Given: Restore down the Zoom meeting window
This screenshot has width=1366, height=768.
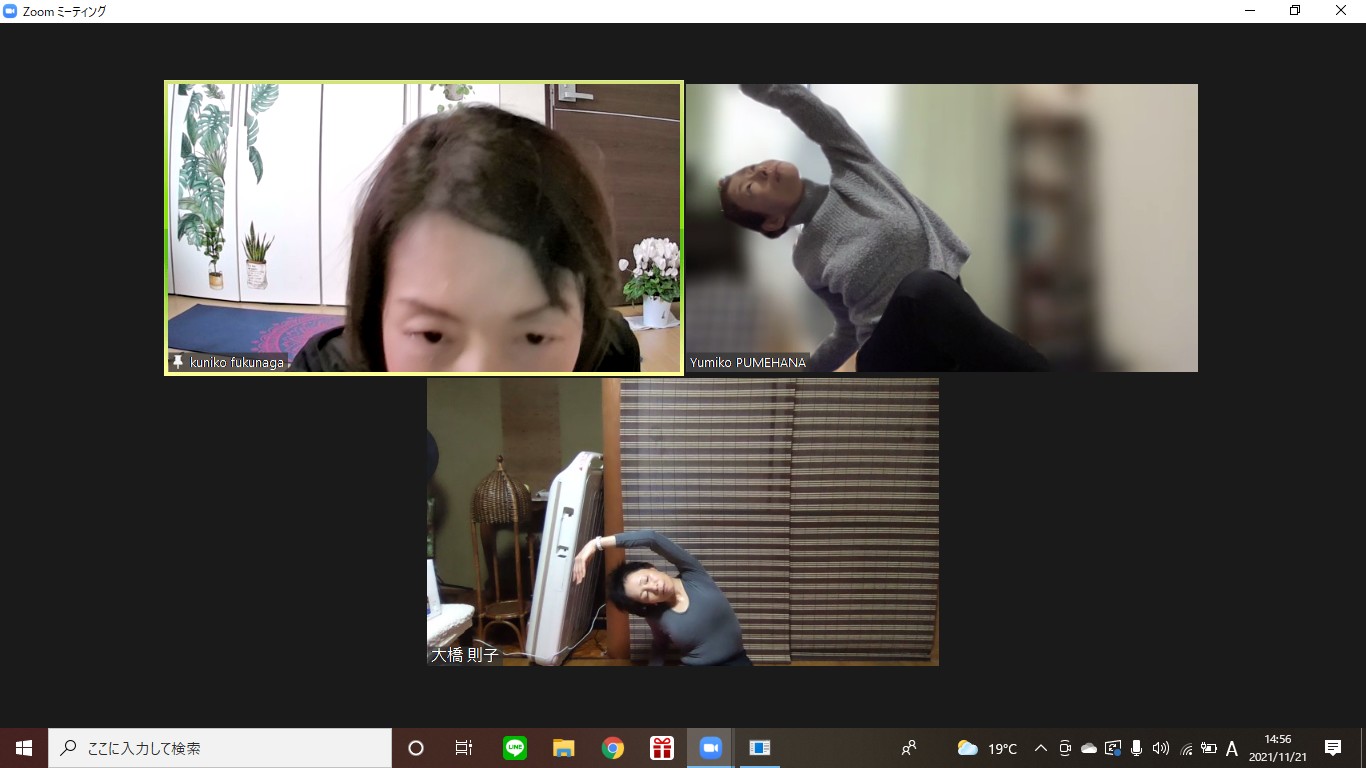Looking at the screenshot, I should coord(1296,11).
